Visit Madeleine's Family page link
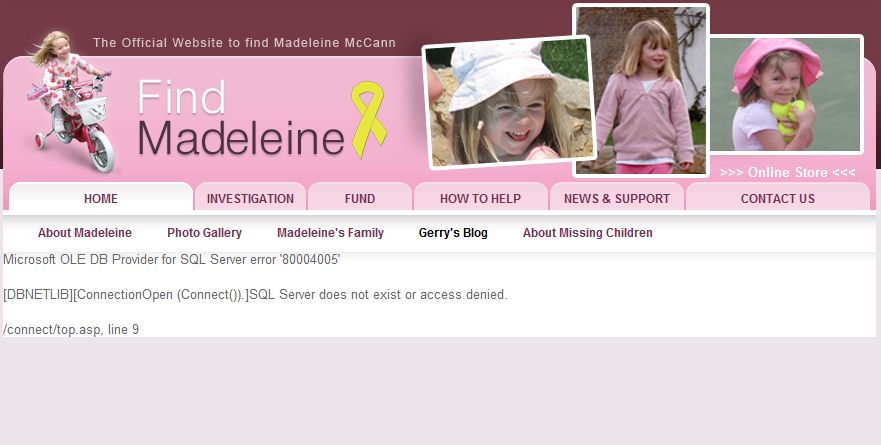Screen dimensions: 881x445 [330, 233]
